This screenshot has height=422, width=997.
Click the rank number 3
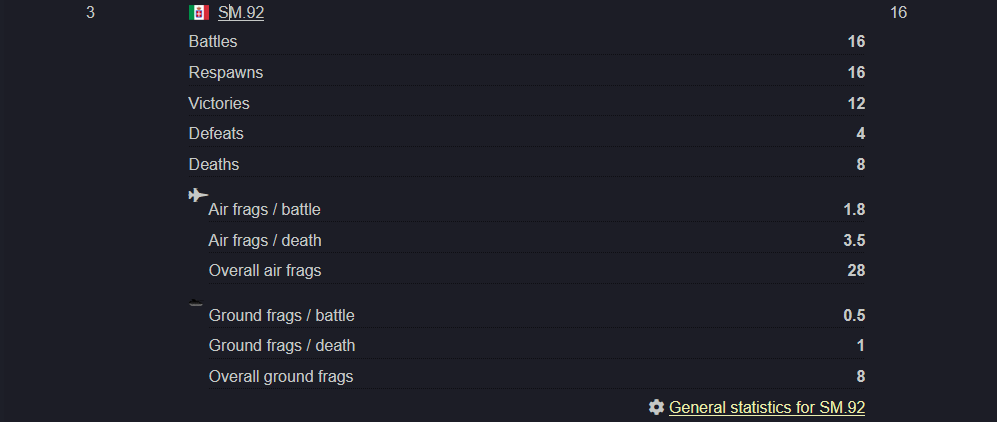coord(90,12)
